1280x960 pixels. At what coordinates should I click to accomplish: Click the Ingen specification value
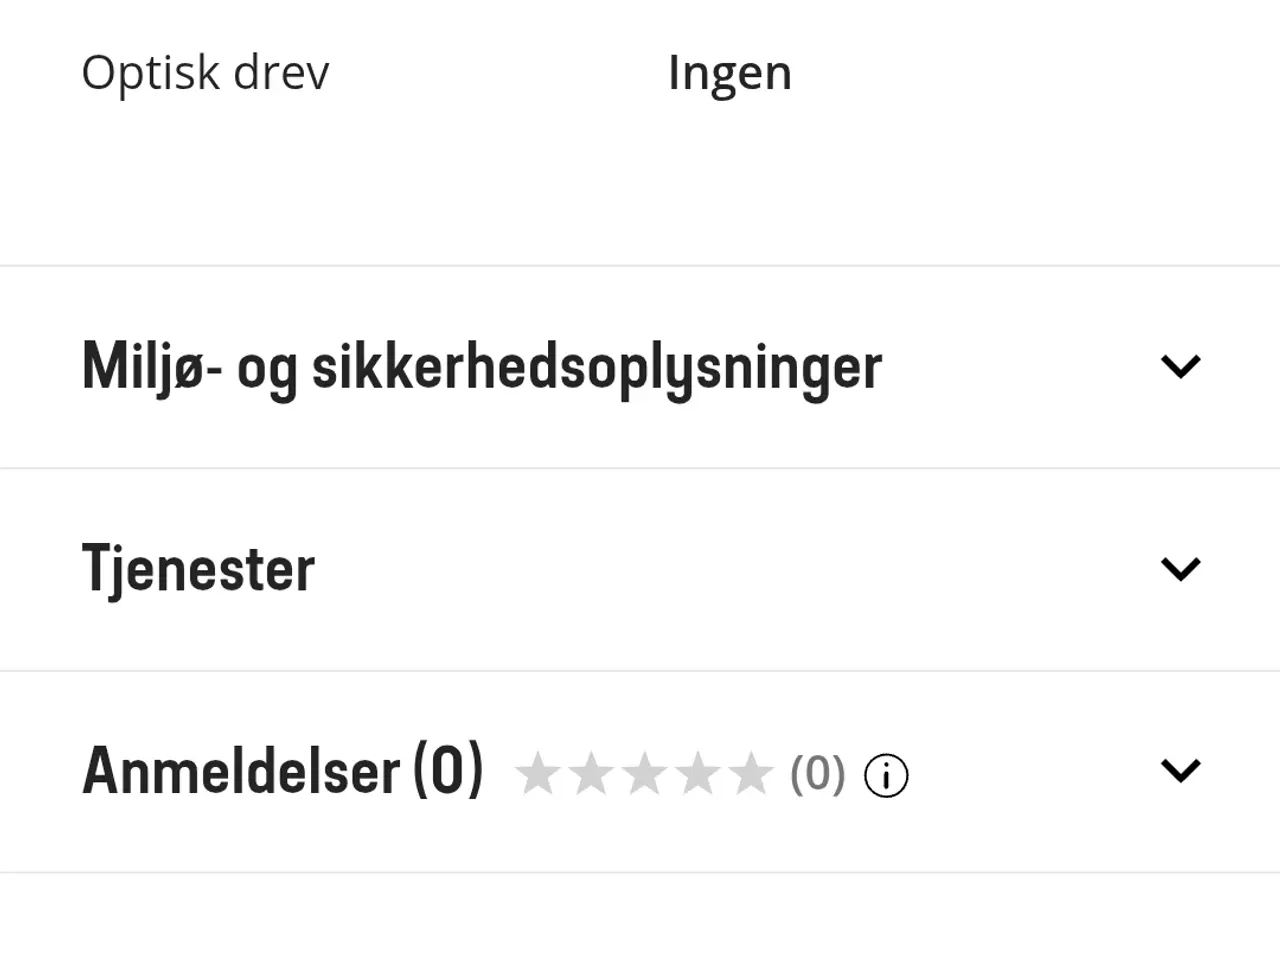(730, 74)
